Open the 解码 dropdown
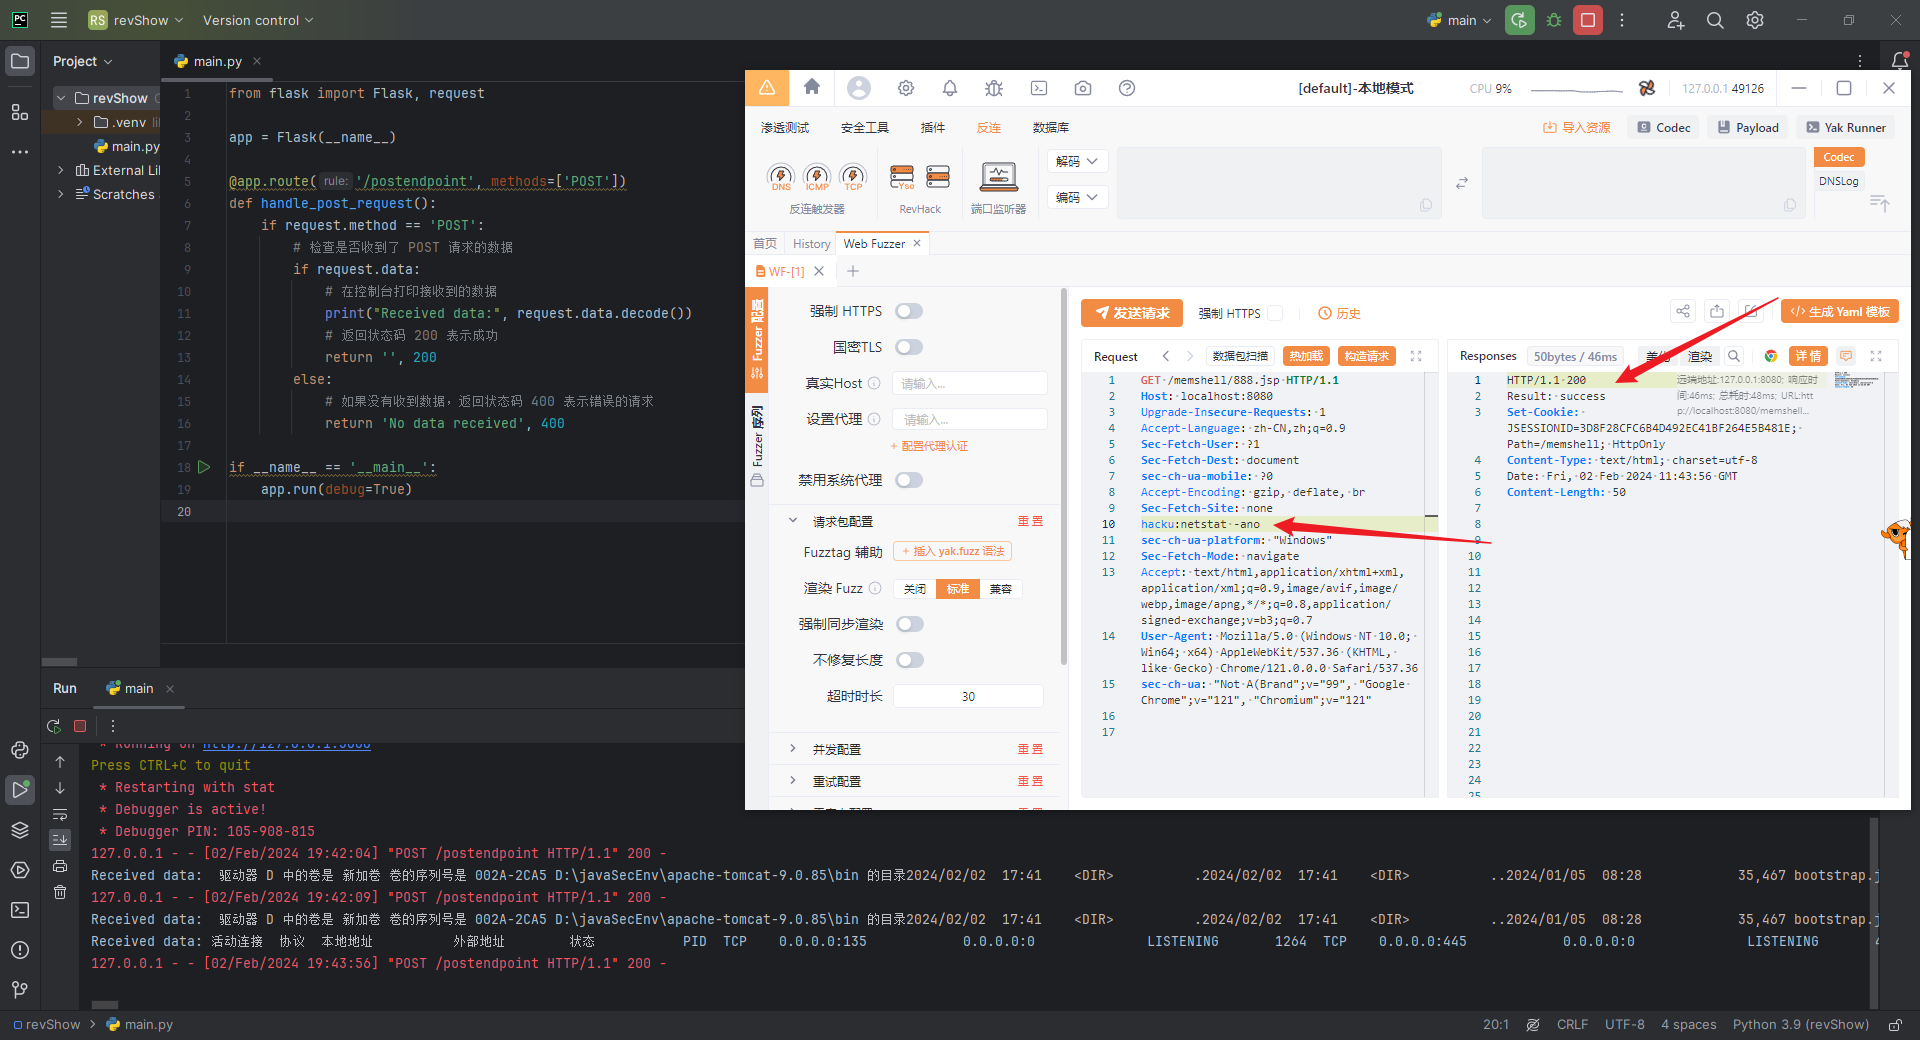Viewport: 1920px width, 1040px height. pos(1077,161)
